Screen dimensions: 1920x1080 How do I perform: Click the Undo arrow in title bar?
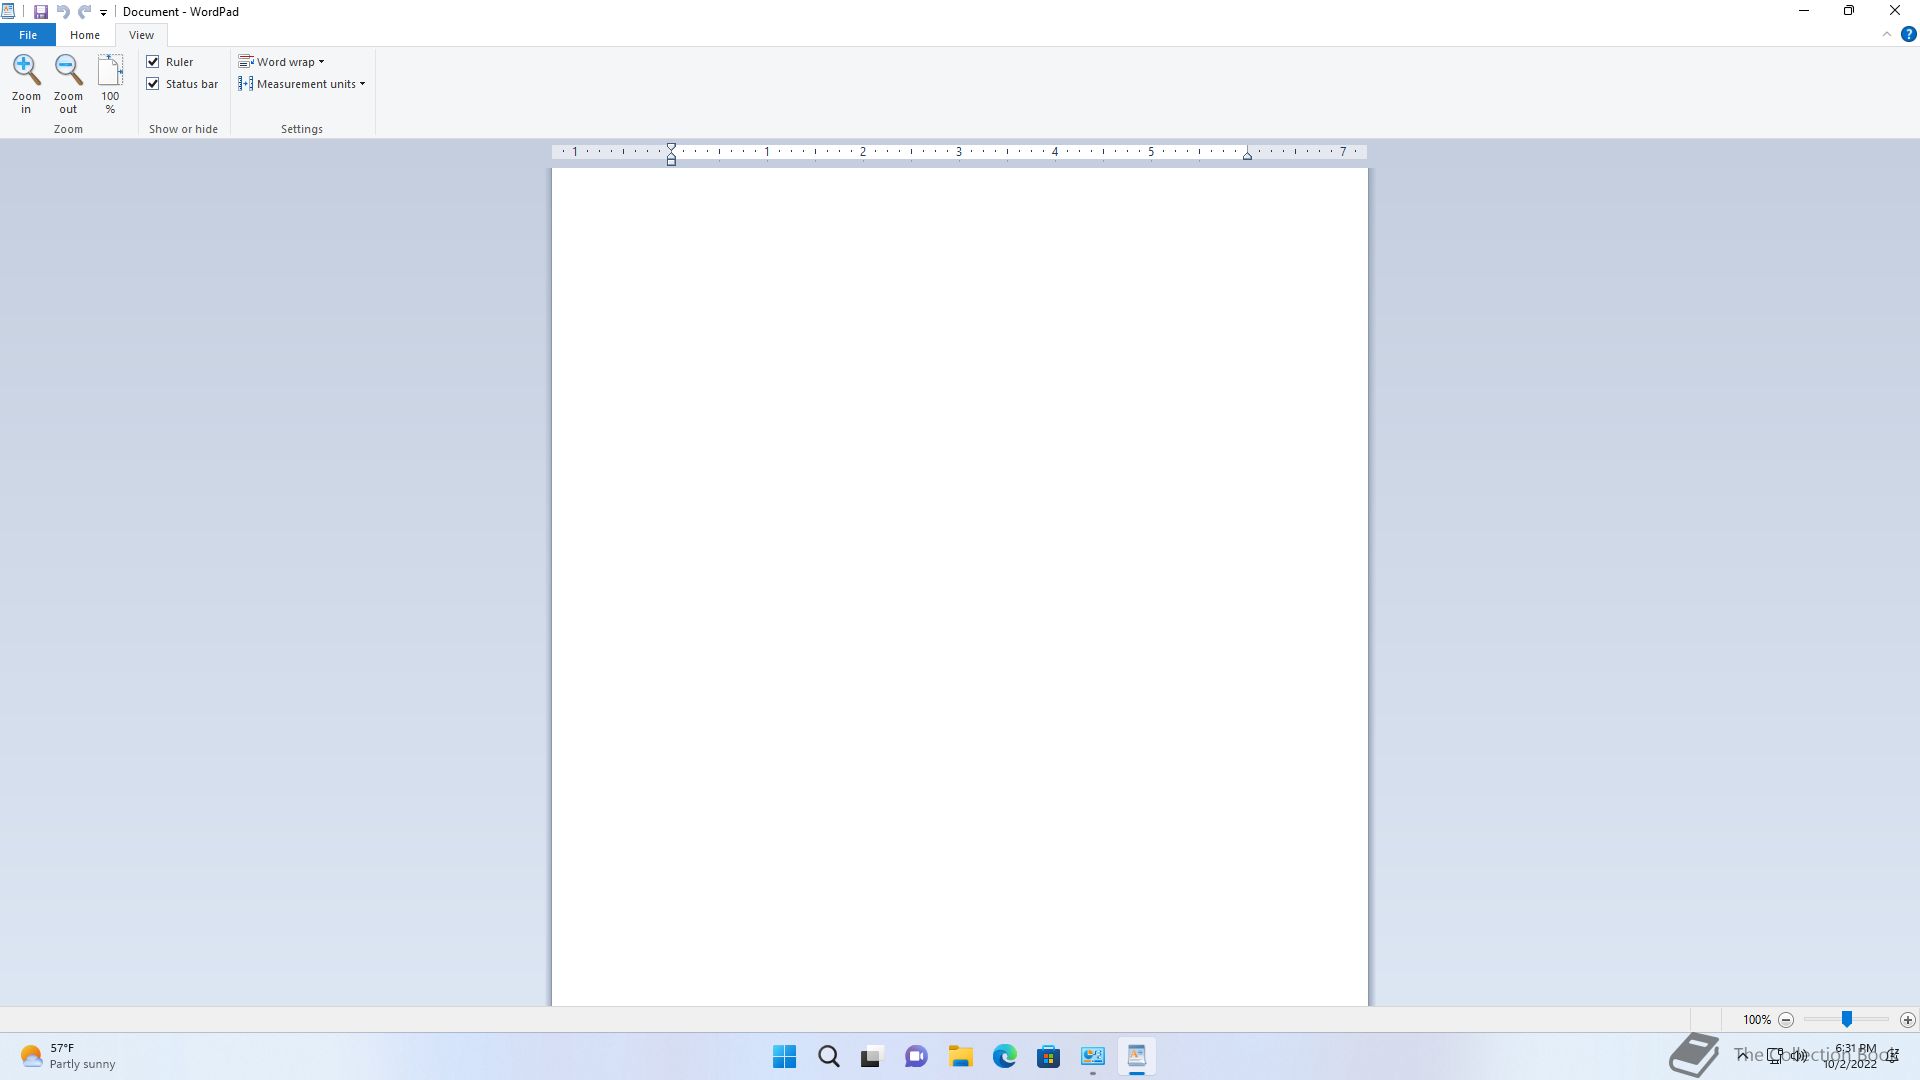(x=63, y=12)
